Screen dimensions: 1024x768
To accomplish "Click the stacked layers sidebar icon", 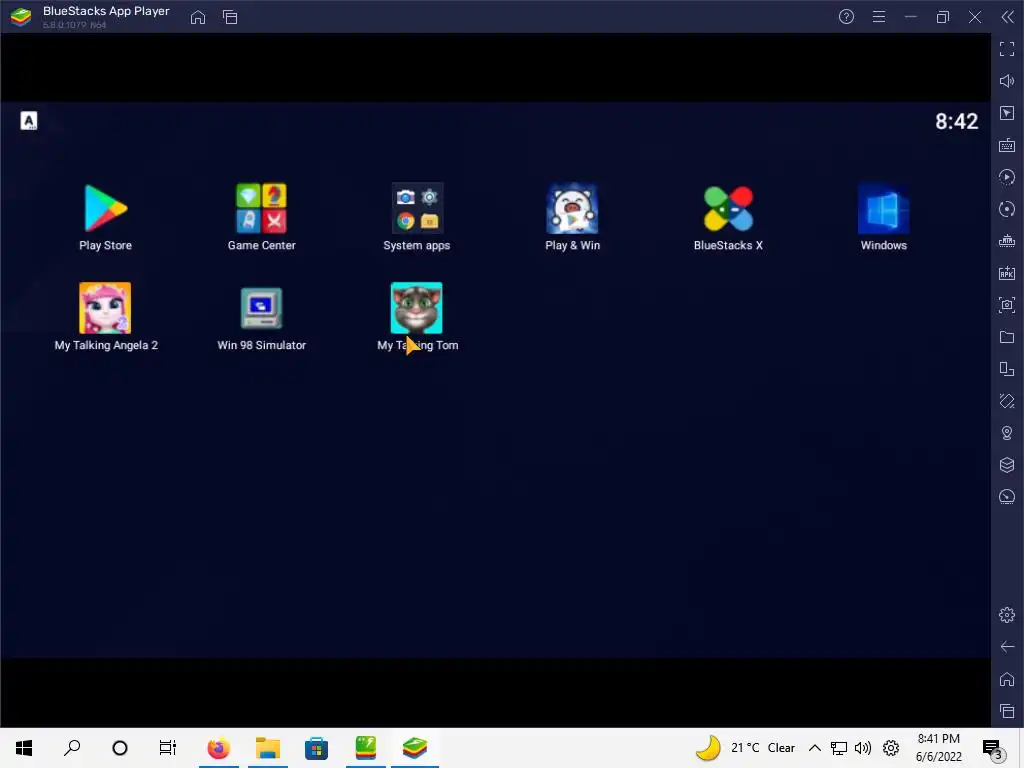I will coord(1007,465).
